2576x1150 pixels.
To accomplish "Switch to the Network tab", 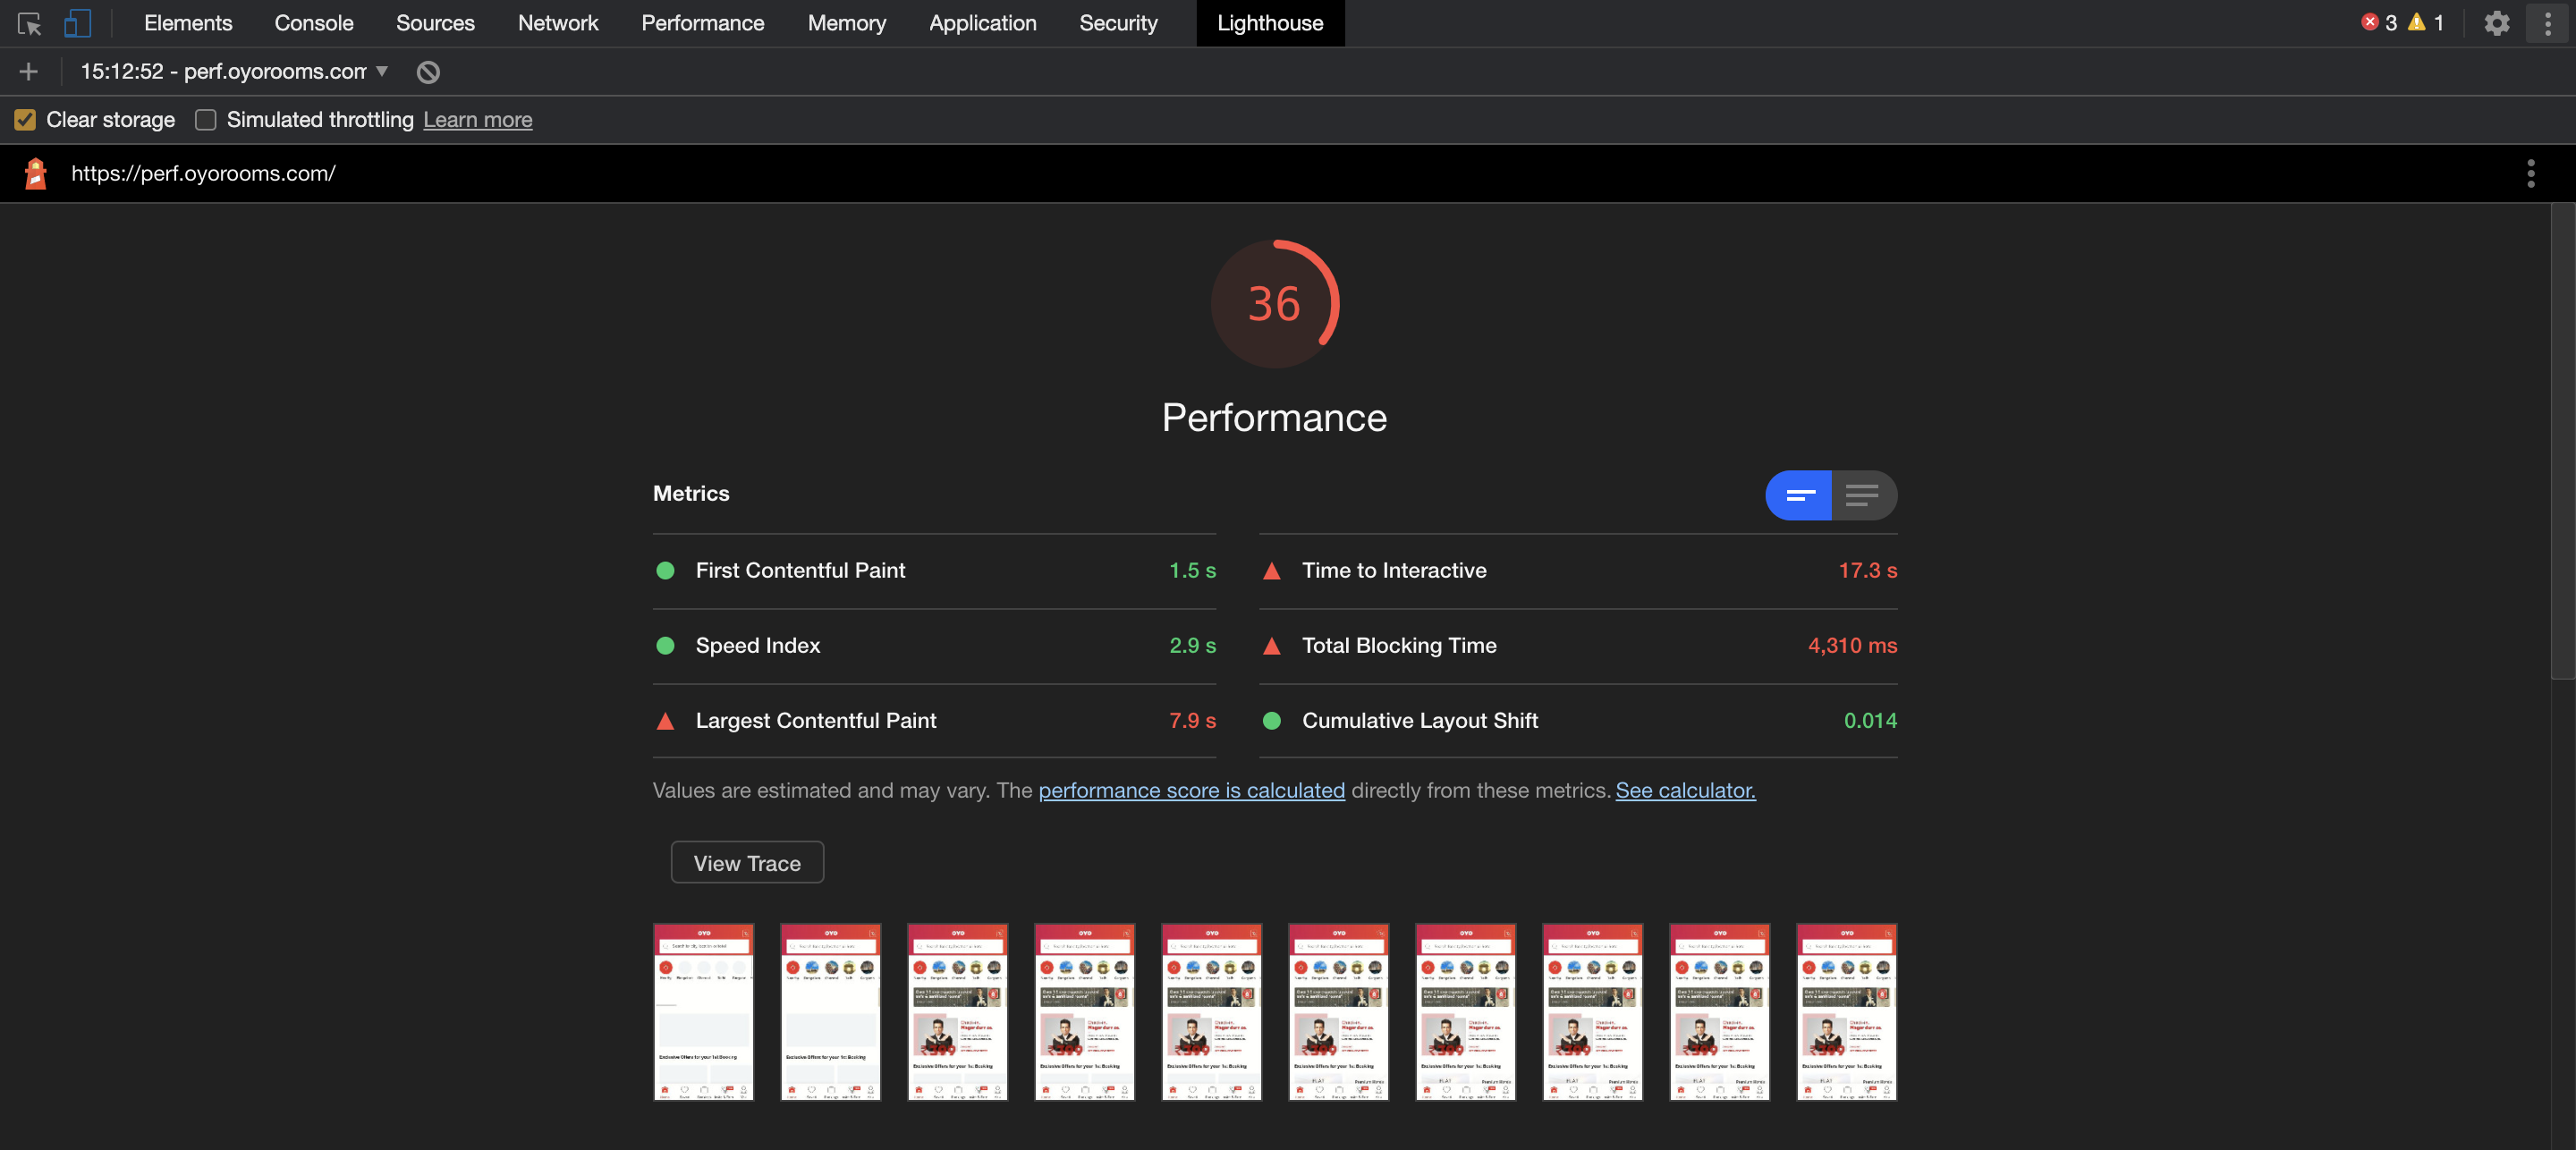I will tap(557, 23).
